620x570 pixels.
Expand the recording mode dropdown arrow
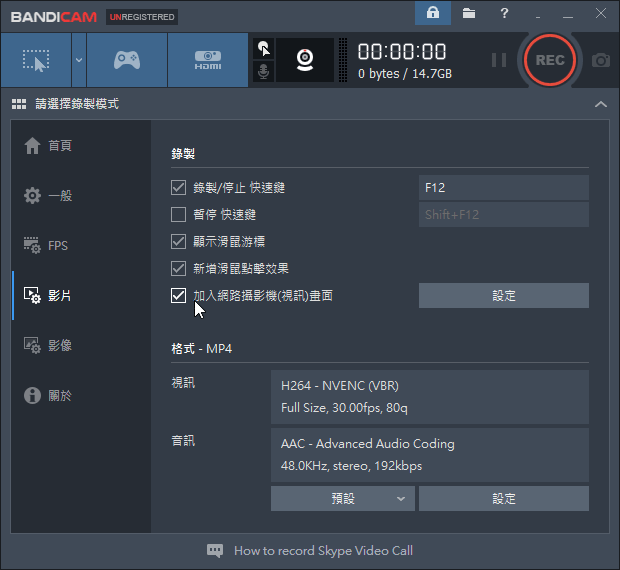(x=78, y=60)
